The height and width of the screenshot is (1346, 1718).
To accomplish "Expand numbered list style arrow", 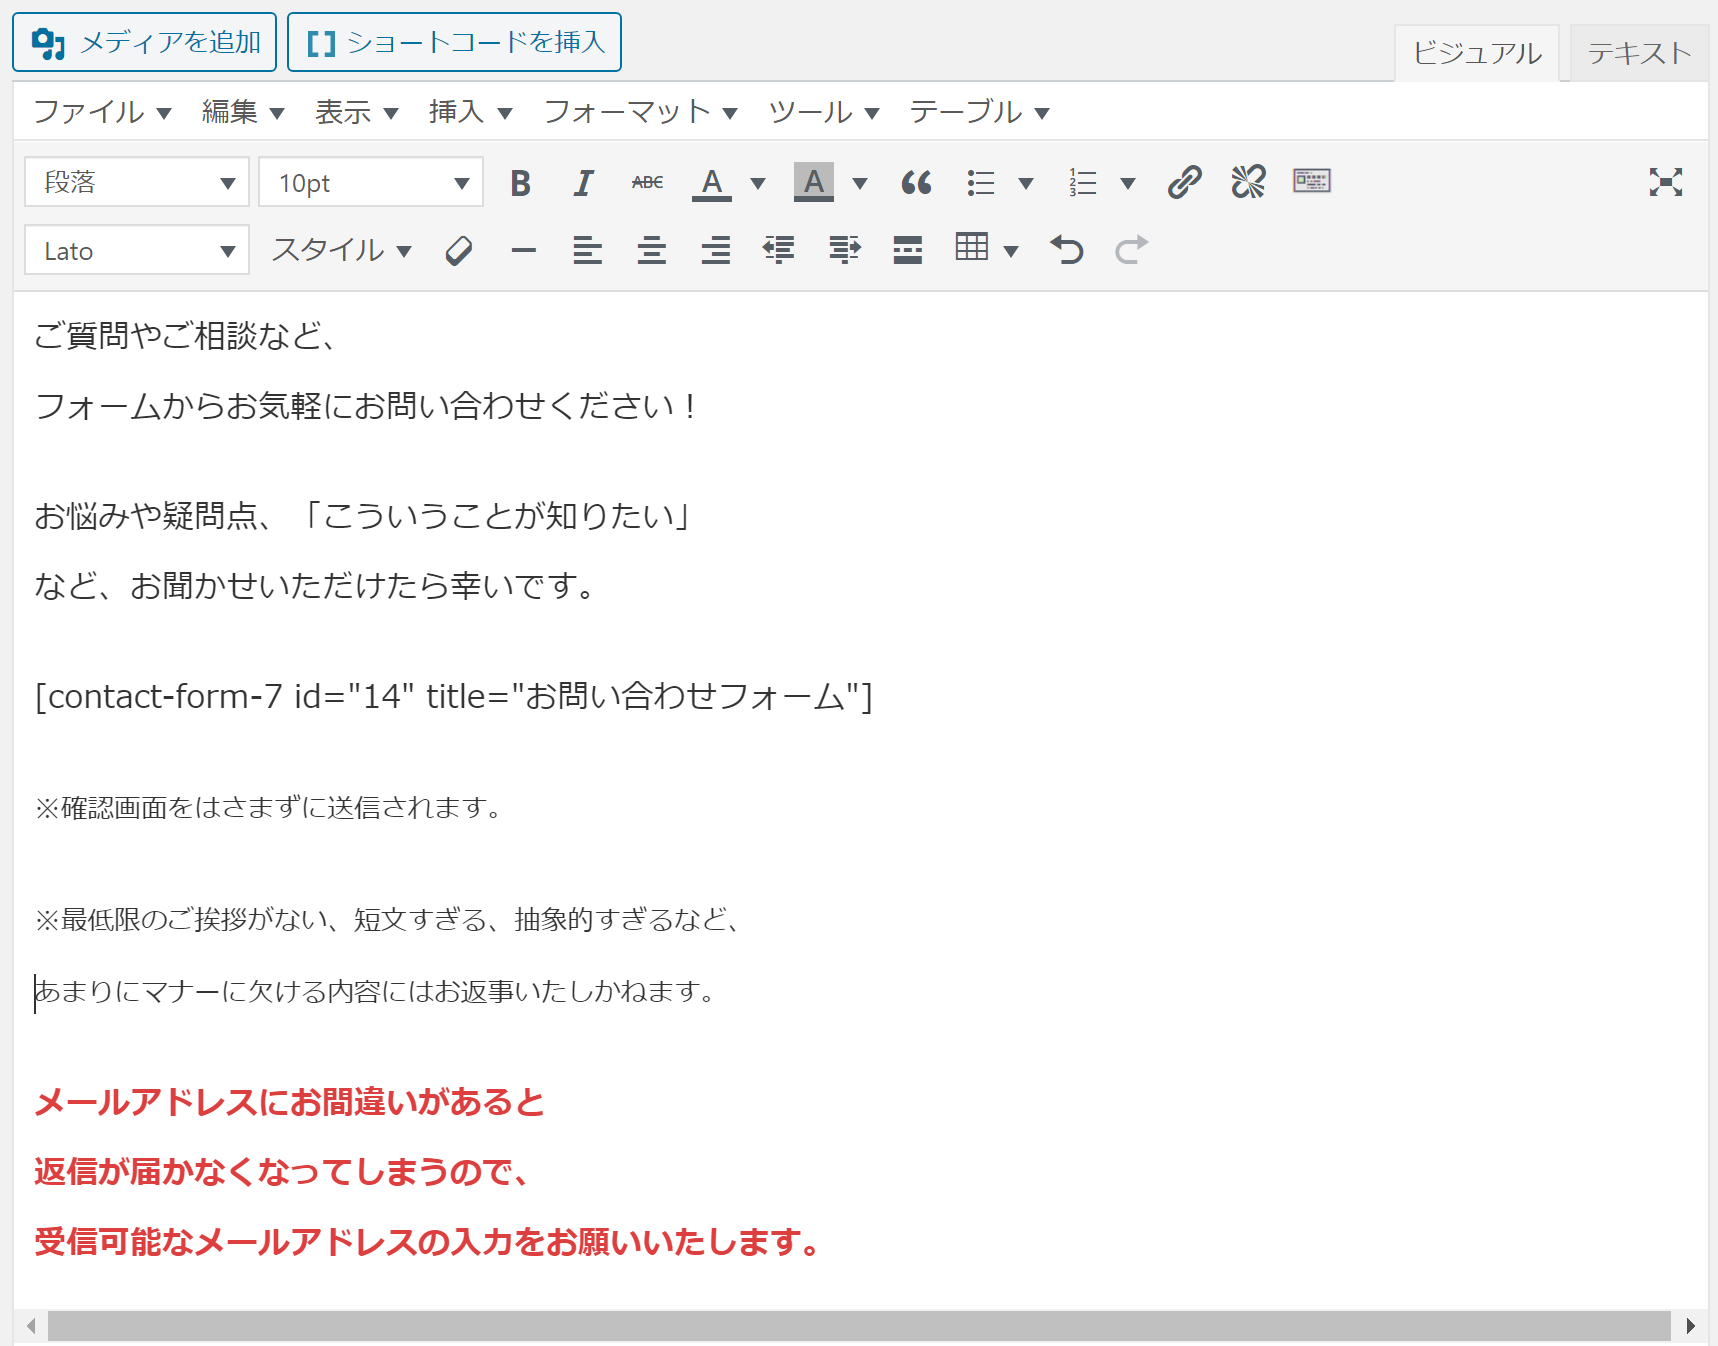I will click(x=1128, y=183).
